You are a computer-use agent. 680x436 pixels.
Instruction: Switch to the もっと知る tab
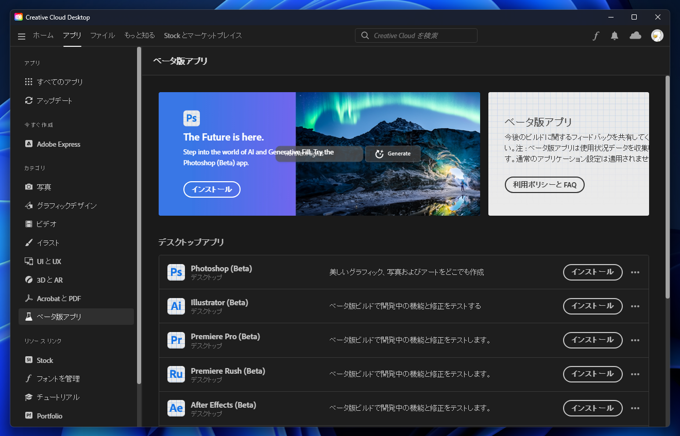point(139,36)
